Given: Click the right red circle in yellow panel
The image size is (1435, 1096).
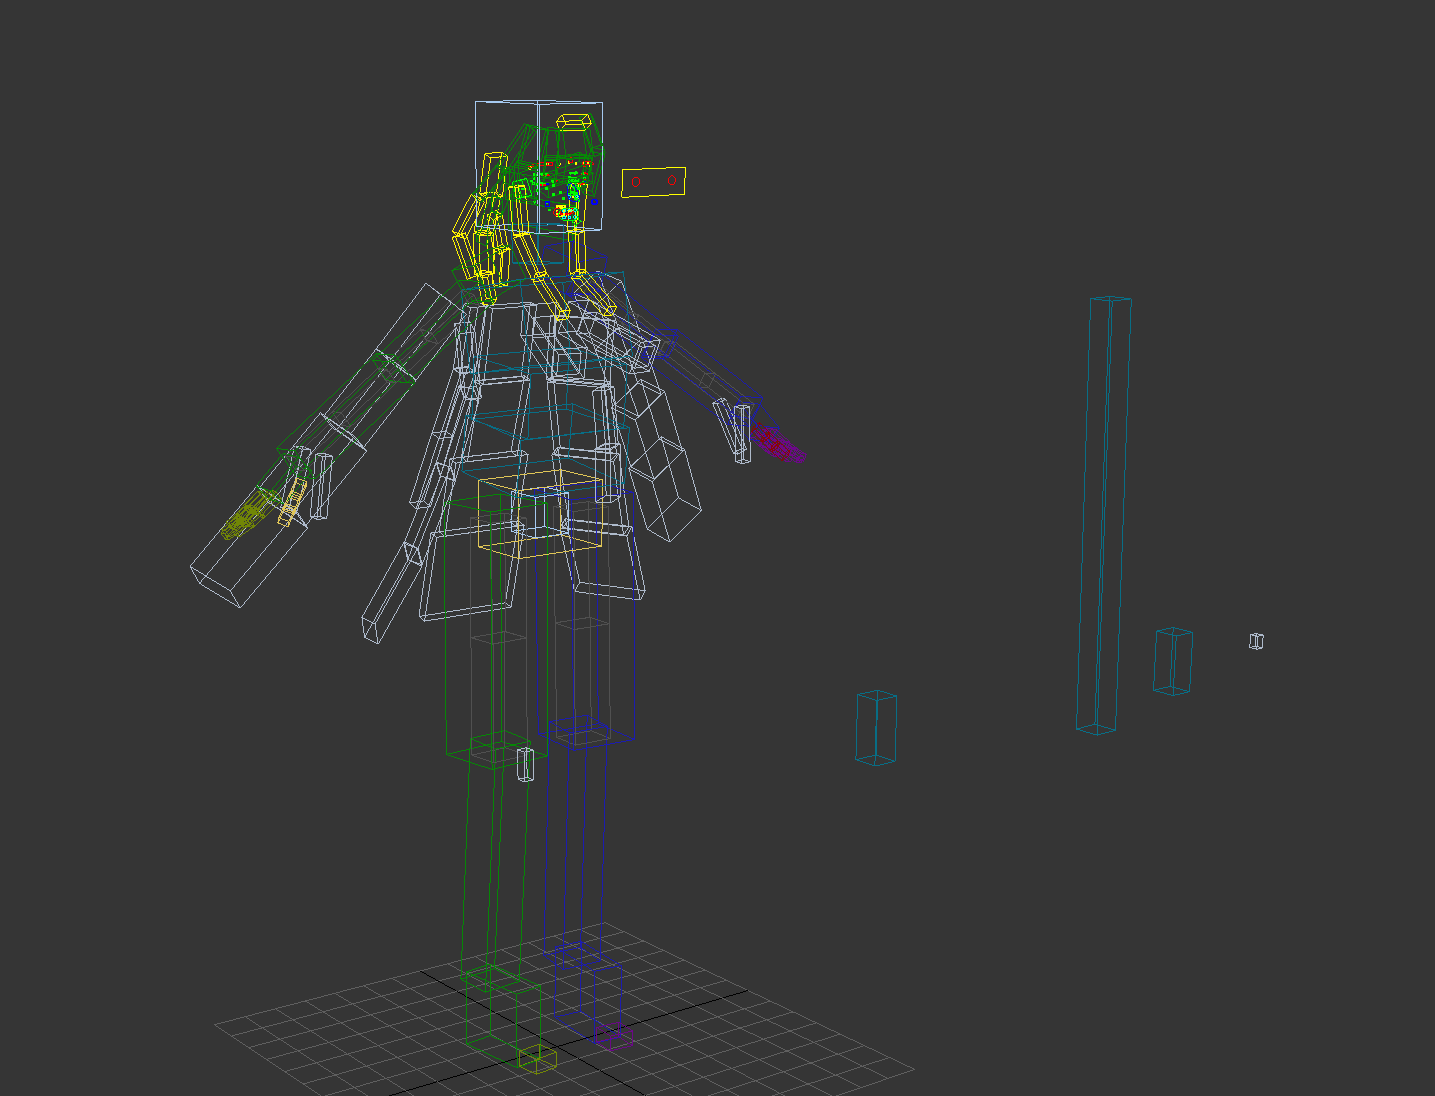Looking at the screenshot, I should pyautogui.click(x=672, y=181).
